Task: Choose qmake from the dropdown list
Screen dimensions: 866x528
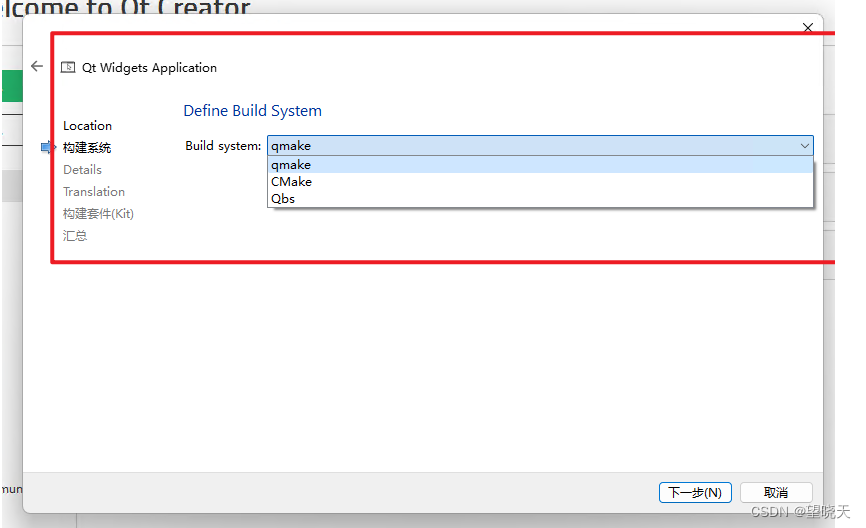Action: click(x=540, y=165)
